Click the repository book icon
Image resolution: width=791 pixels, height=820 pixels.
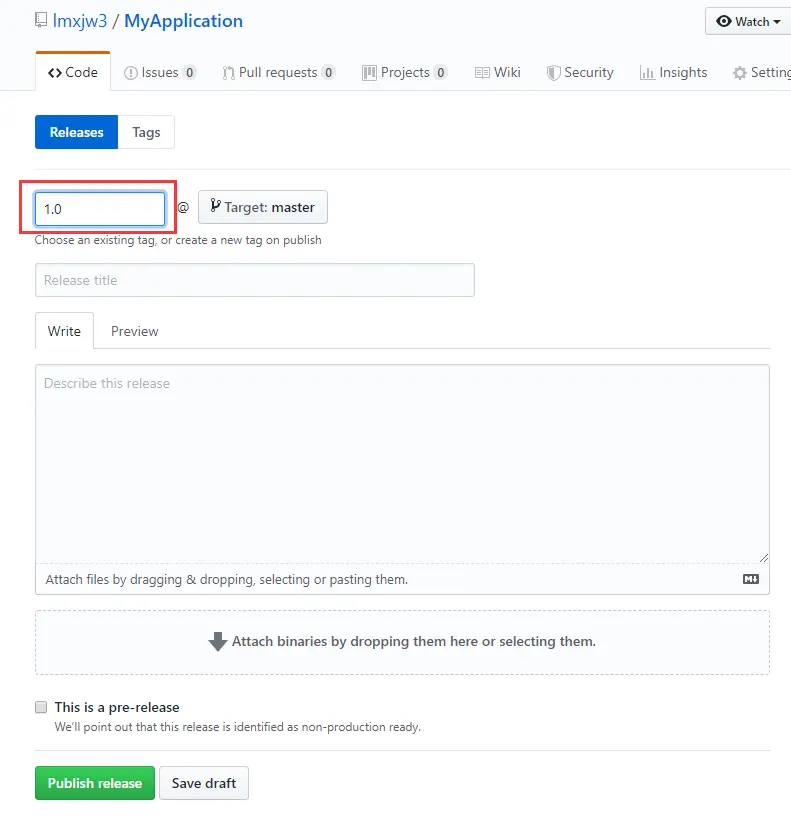point(41,20)
